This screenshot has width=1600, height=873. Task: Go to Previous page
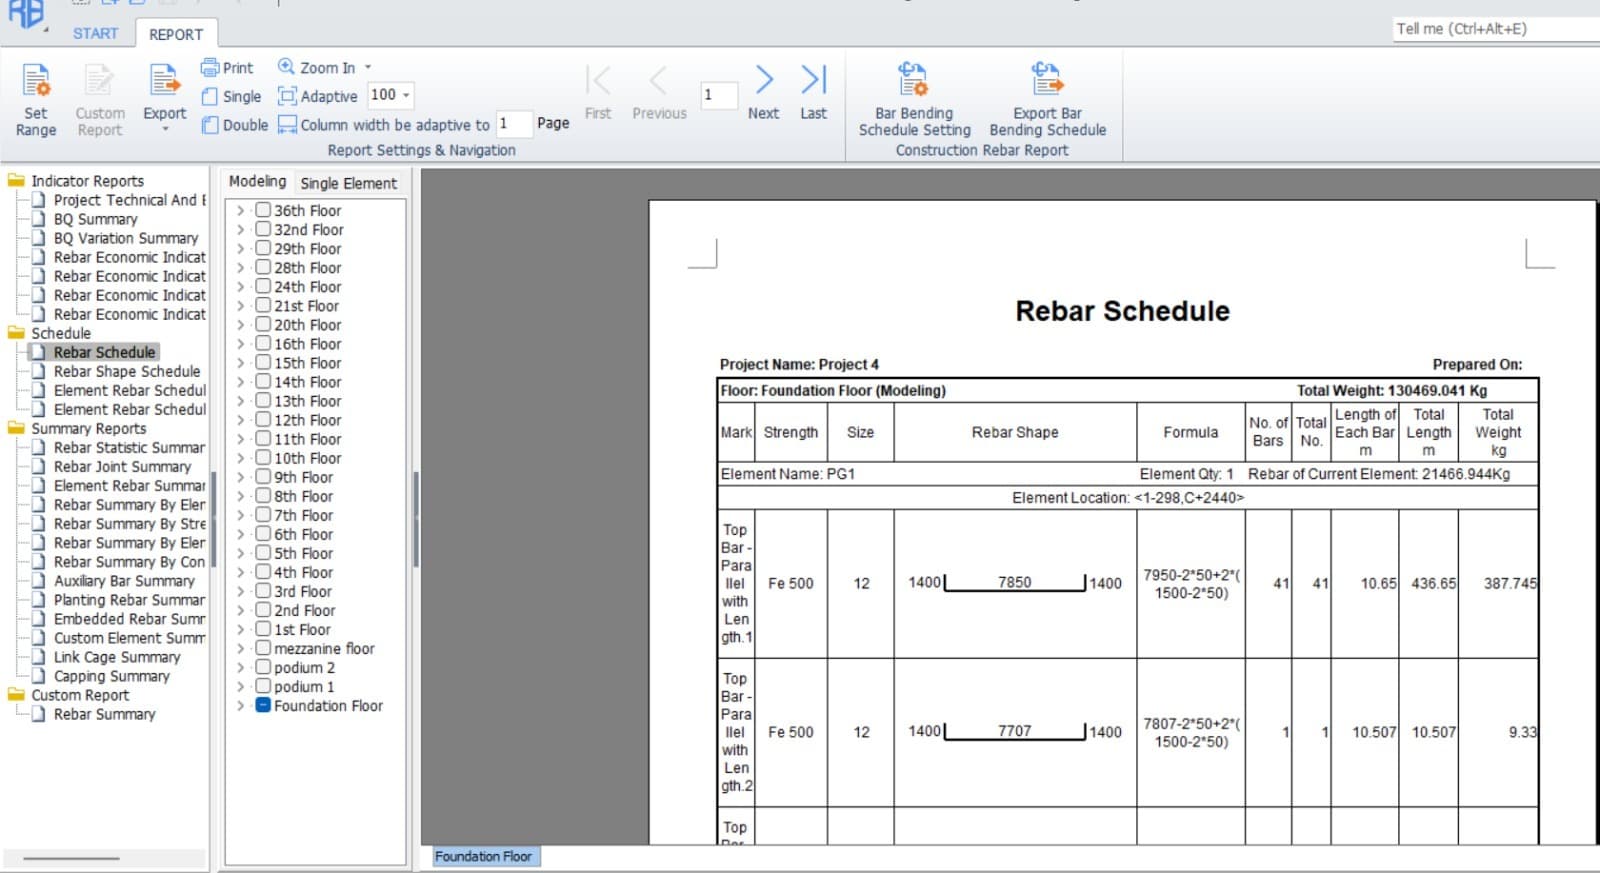(x=659, y=93)
